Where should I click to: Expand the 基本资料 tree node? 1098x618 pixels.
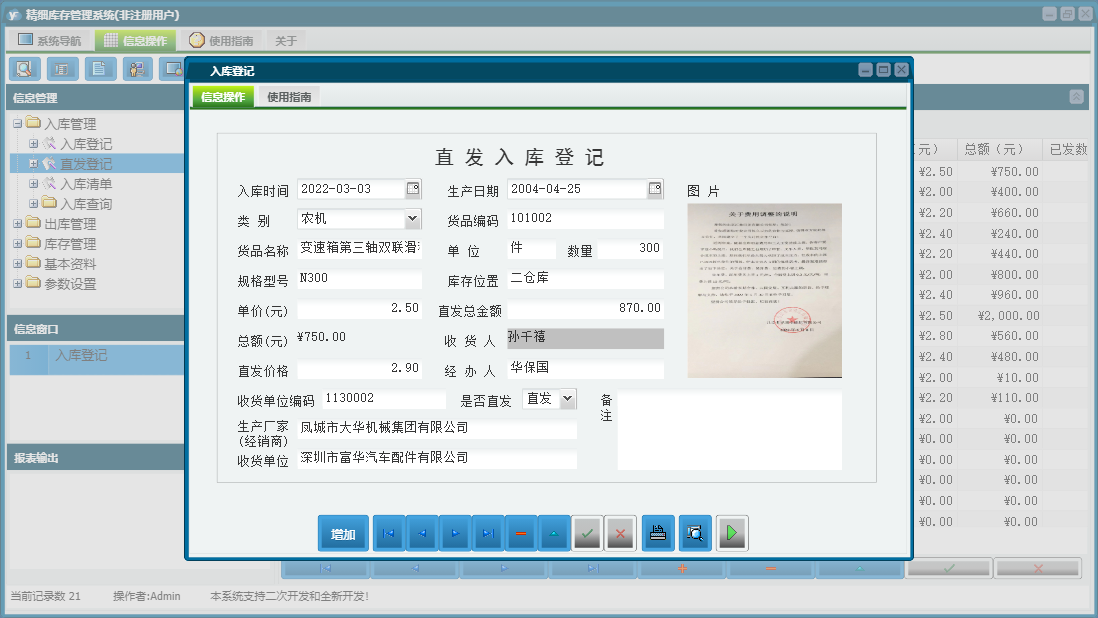18,264
